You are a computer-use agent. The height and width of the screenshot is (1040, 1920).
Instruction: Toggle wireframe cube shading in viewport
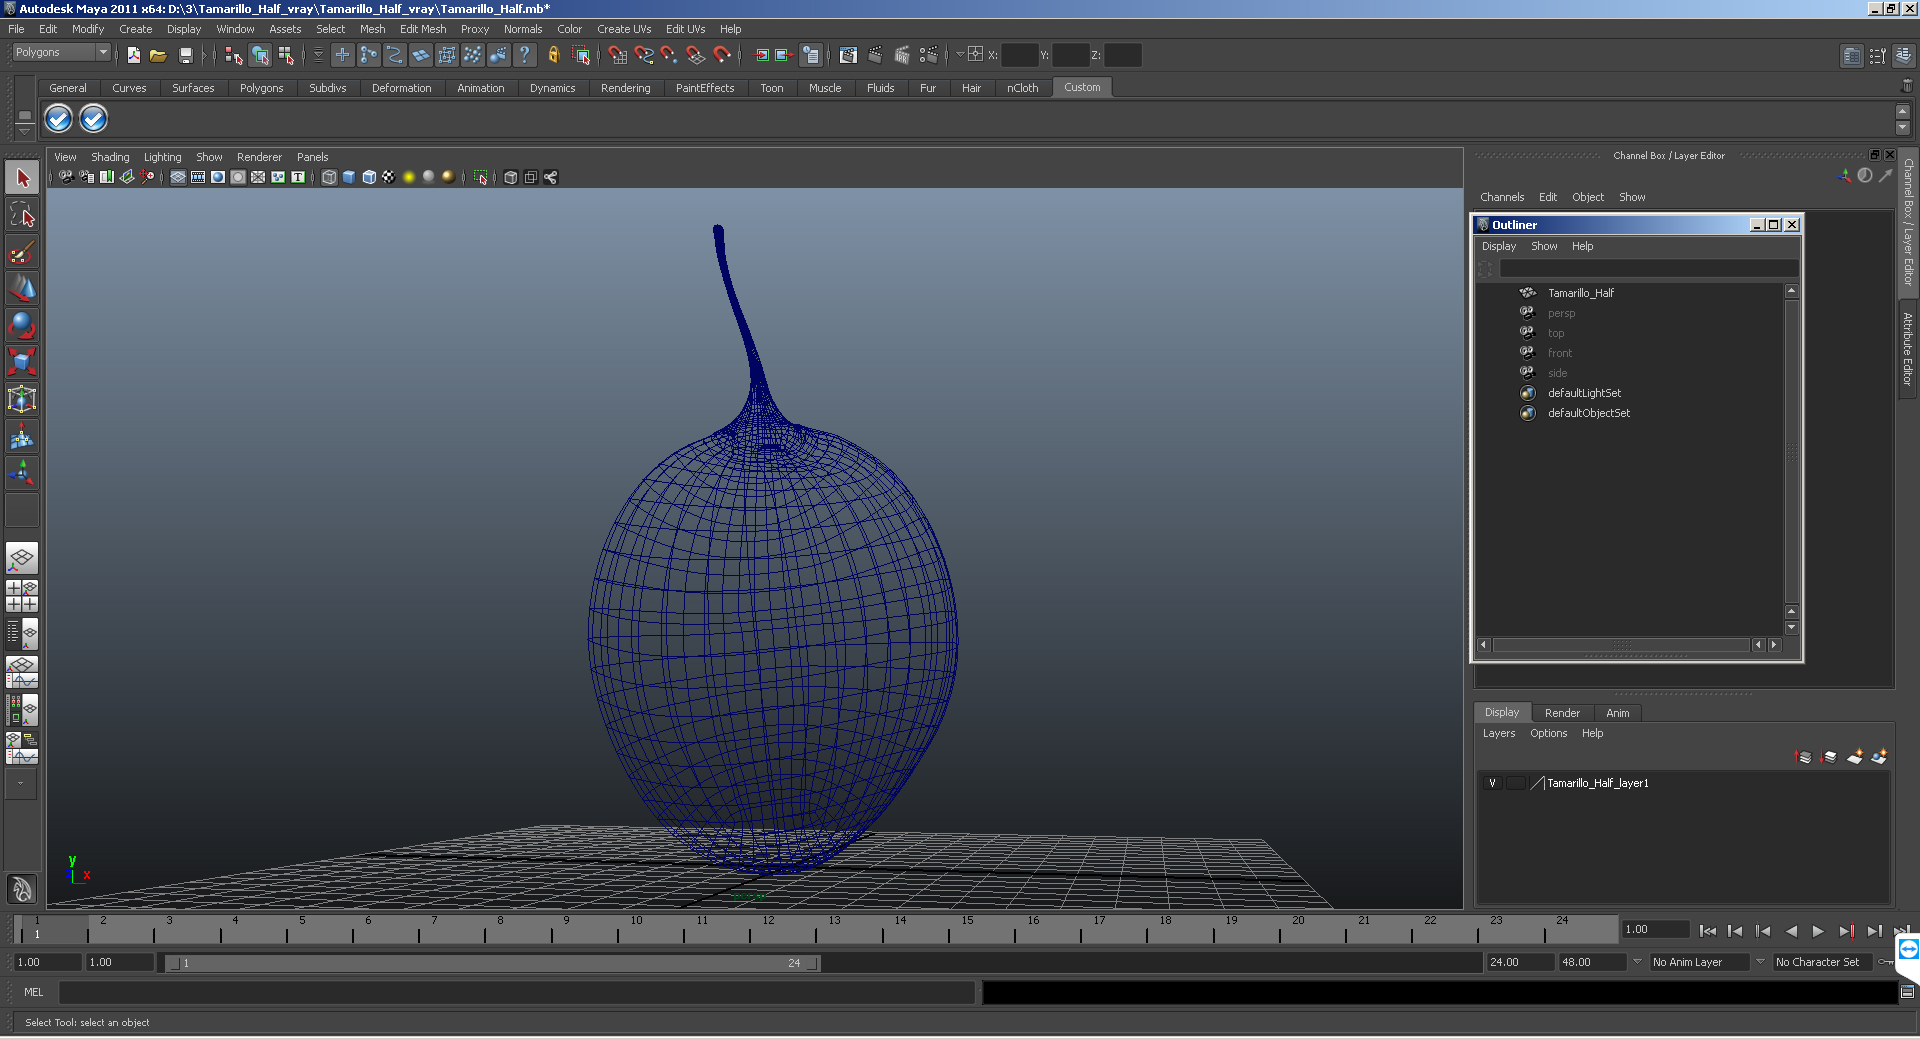click(x=329, y=177)
